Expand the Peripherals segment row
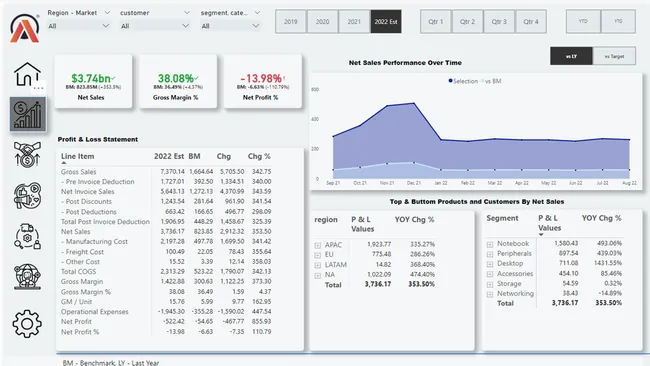Screen dimensions: 650x366 tap(490, 254)
